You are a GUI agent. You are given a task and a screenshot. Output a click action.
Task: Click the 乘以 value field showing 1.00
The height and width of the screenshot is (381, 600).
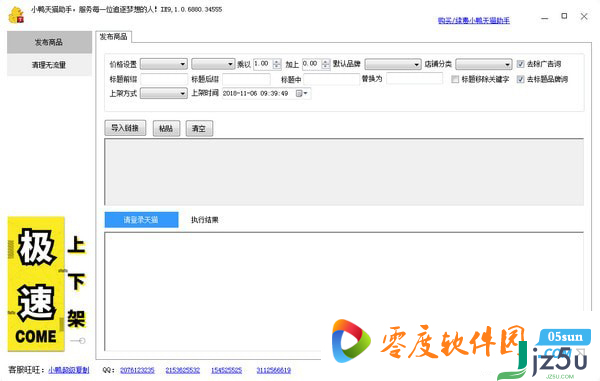[x=263, y=64]
